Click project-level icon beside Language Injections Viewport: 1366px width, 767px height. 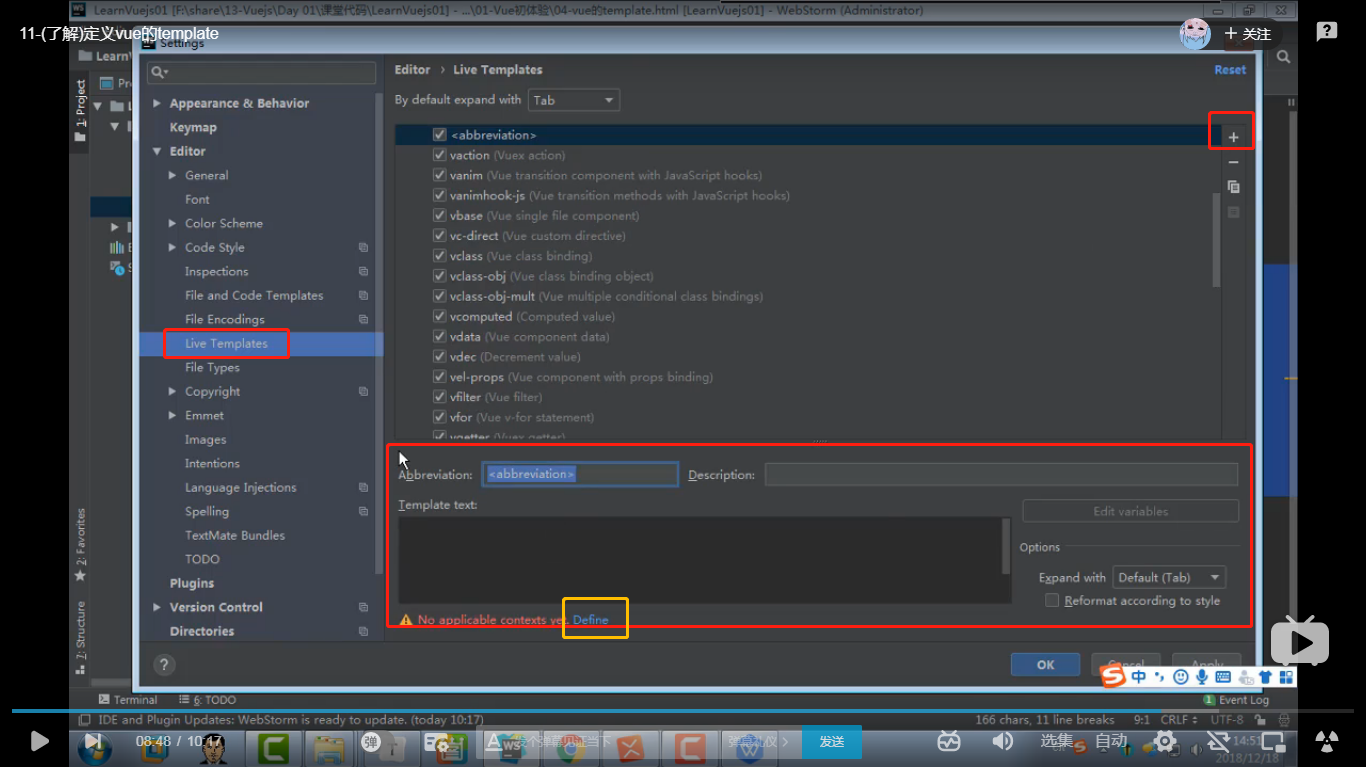coord(363,487)
